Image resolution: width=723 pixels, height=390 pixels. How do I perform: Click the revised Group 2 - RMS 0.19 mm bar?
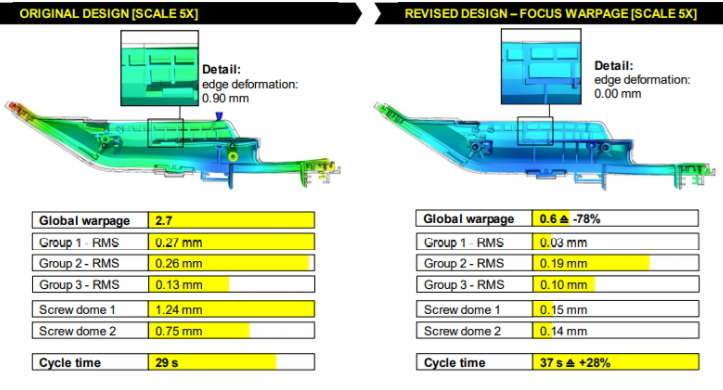(591, 263)
